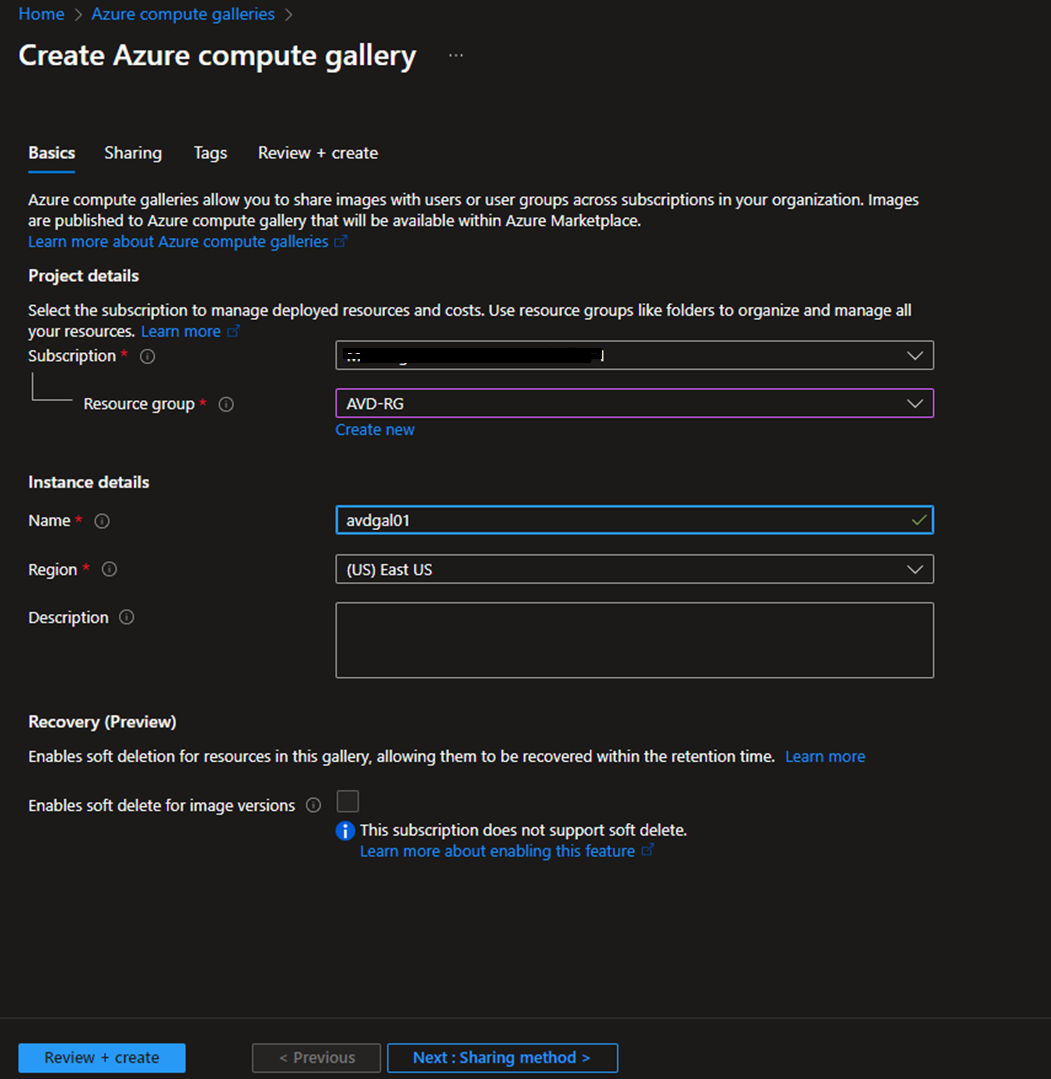
Task: Click the Previous button
Action: (317, 1058)
